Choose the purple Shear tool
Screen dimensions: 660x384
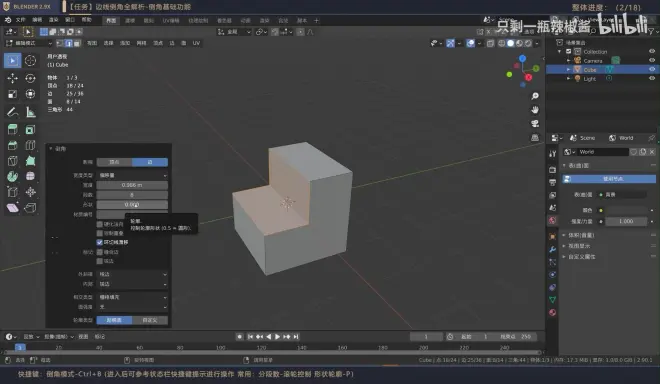point(12,208)
